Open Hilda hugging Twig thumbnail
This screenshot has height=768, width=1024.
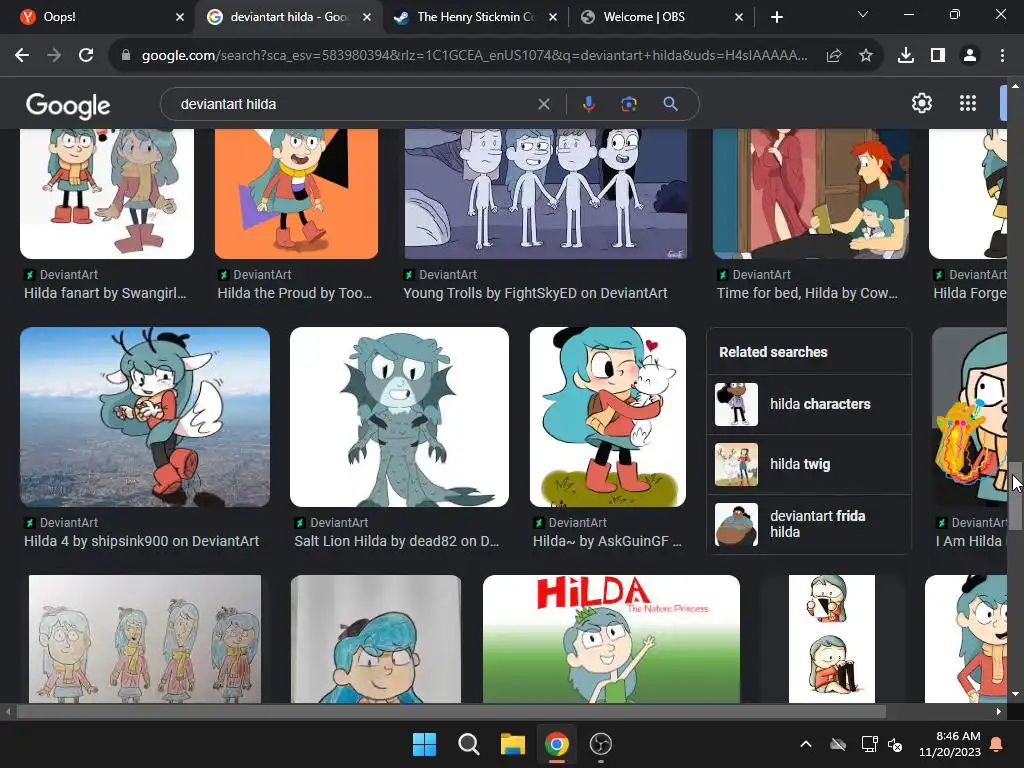tap(608, 417)
